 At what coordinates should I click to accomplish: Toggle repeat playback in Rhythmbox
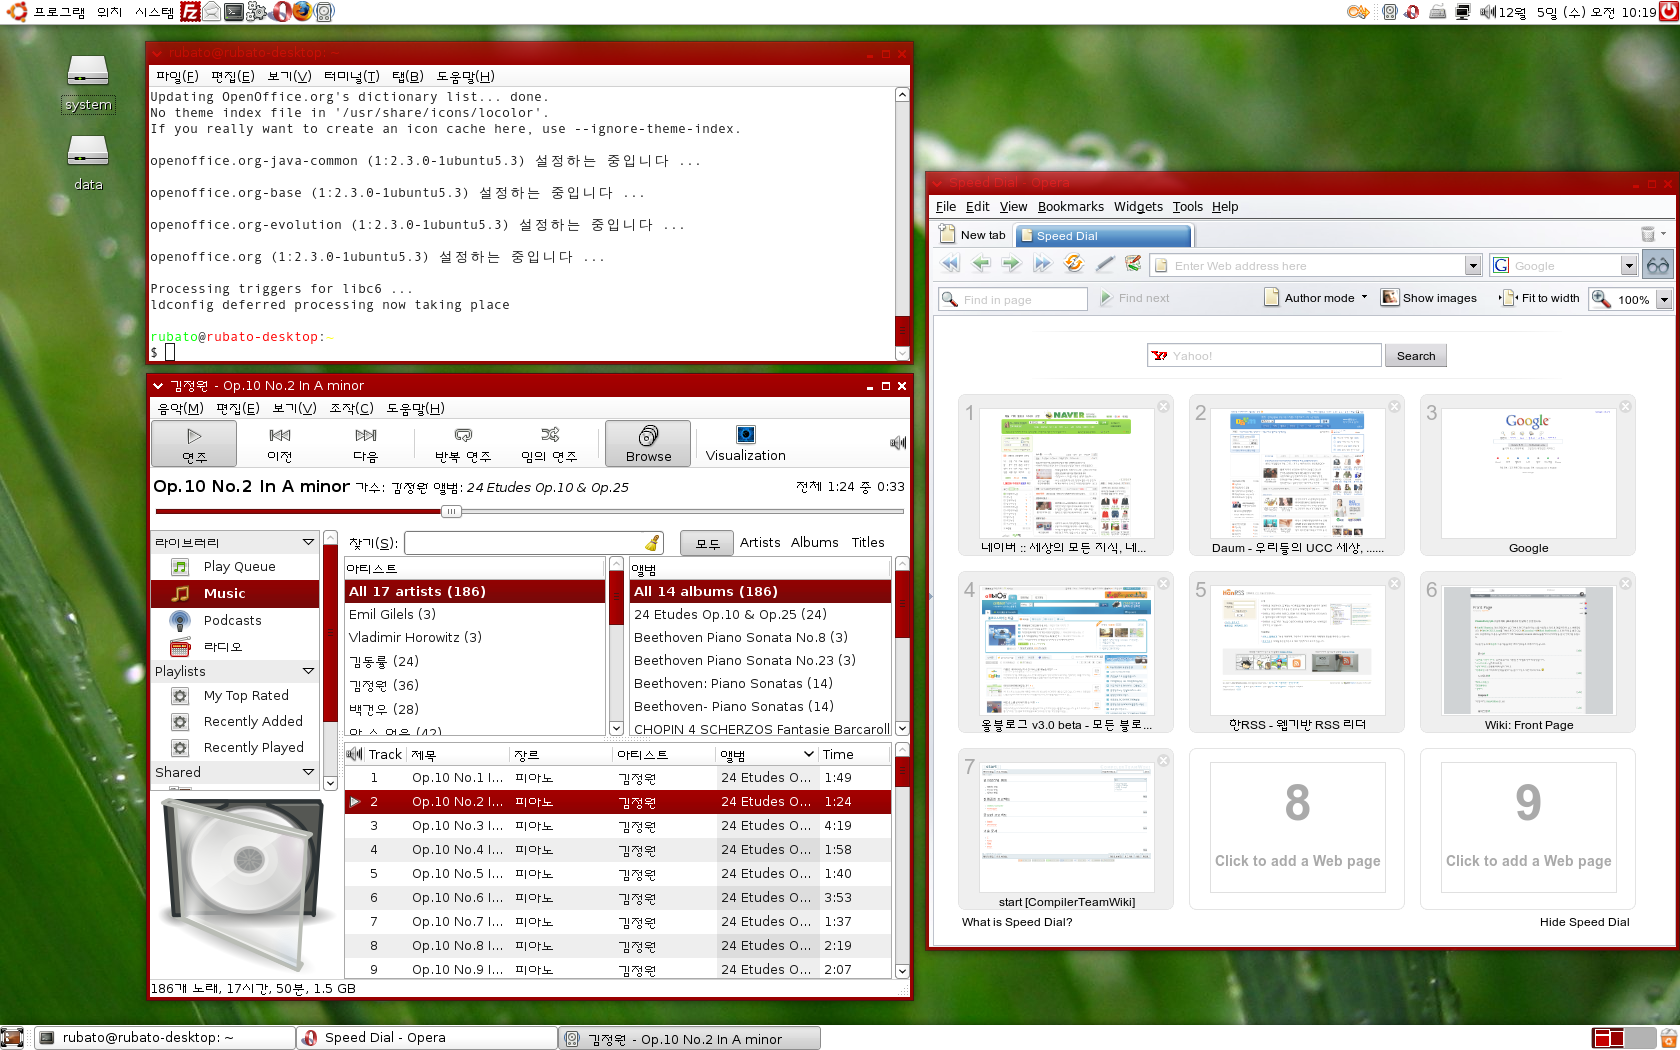(x=463, y=444)
